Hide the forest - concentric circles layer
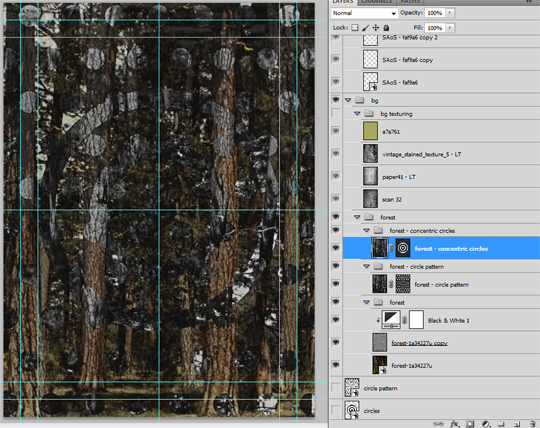The image size is (540, 428). click(x=336, y=248)
